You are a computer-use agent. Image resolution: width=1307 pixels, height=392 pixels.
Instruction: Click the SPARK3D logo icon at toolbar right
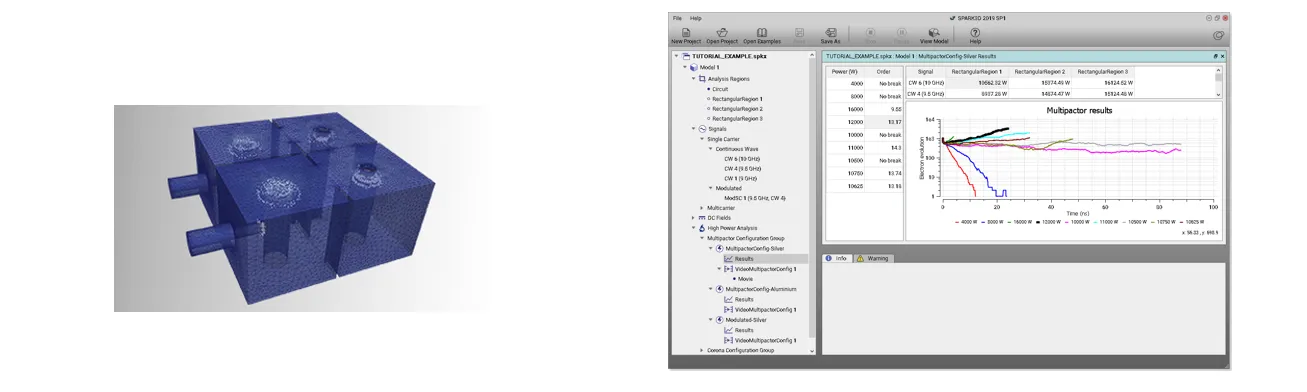[x=1218, y=35]
